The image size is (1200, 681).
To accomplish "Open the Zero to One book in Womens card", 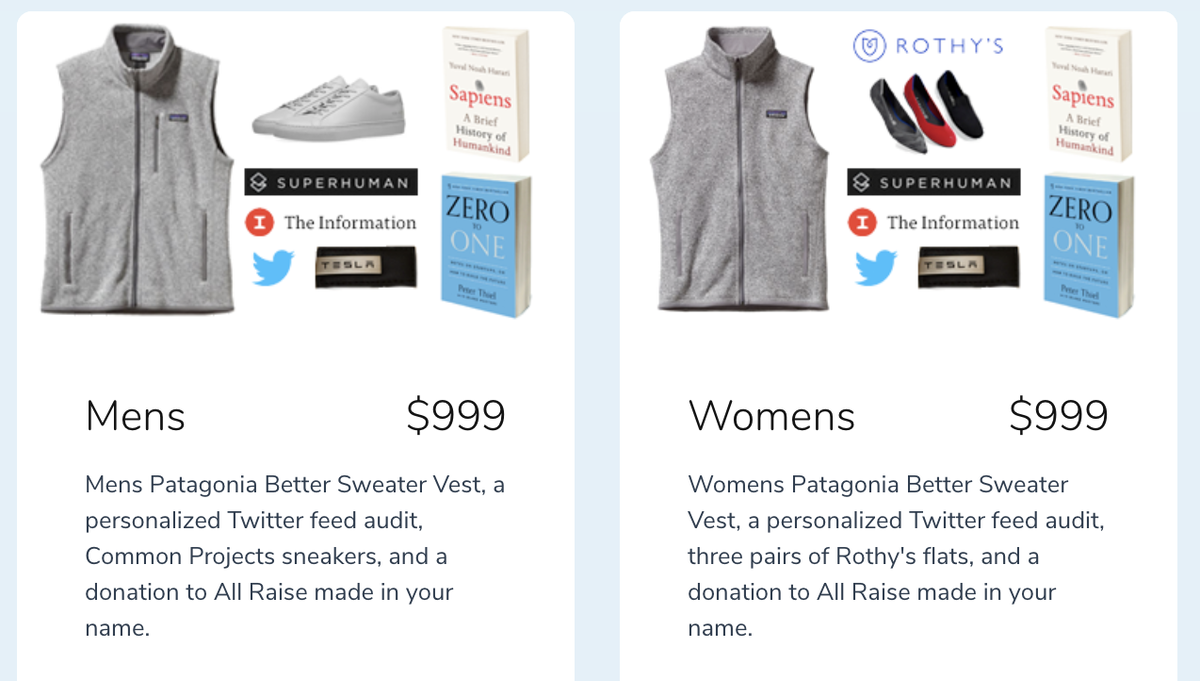I will (1088, 246).
